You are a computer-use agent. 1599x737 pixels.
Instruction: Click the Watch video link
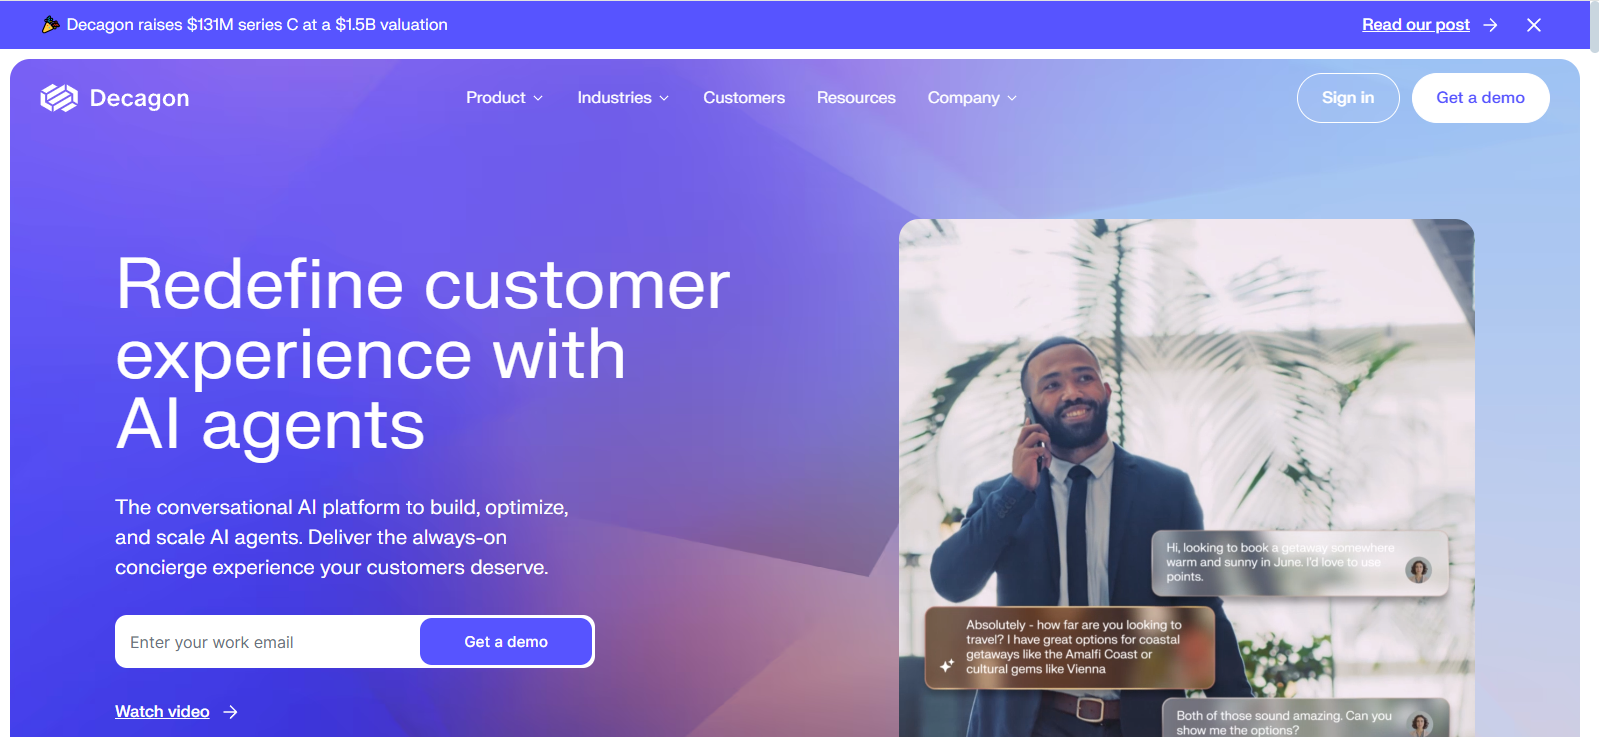[162, 712]
